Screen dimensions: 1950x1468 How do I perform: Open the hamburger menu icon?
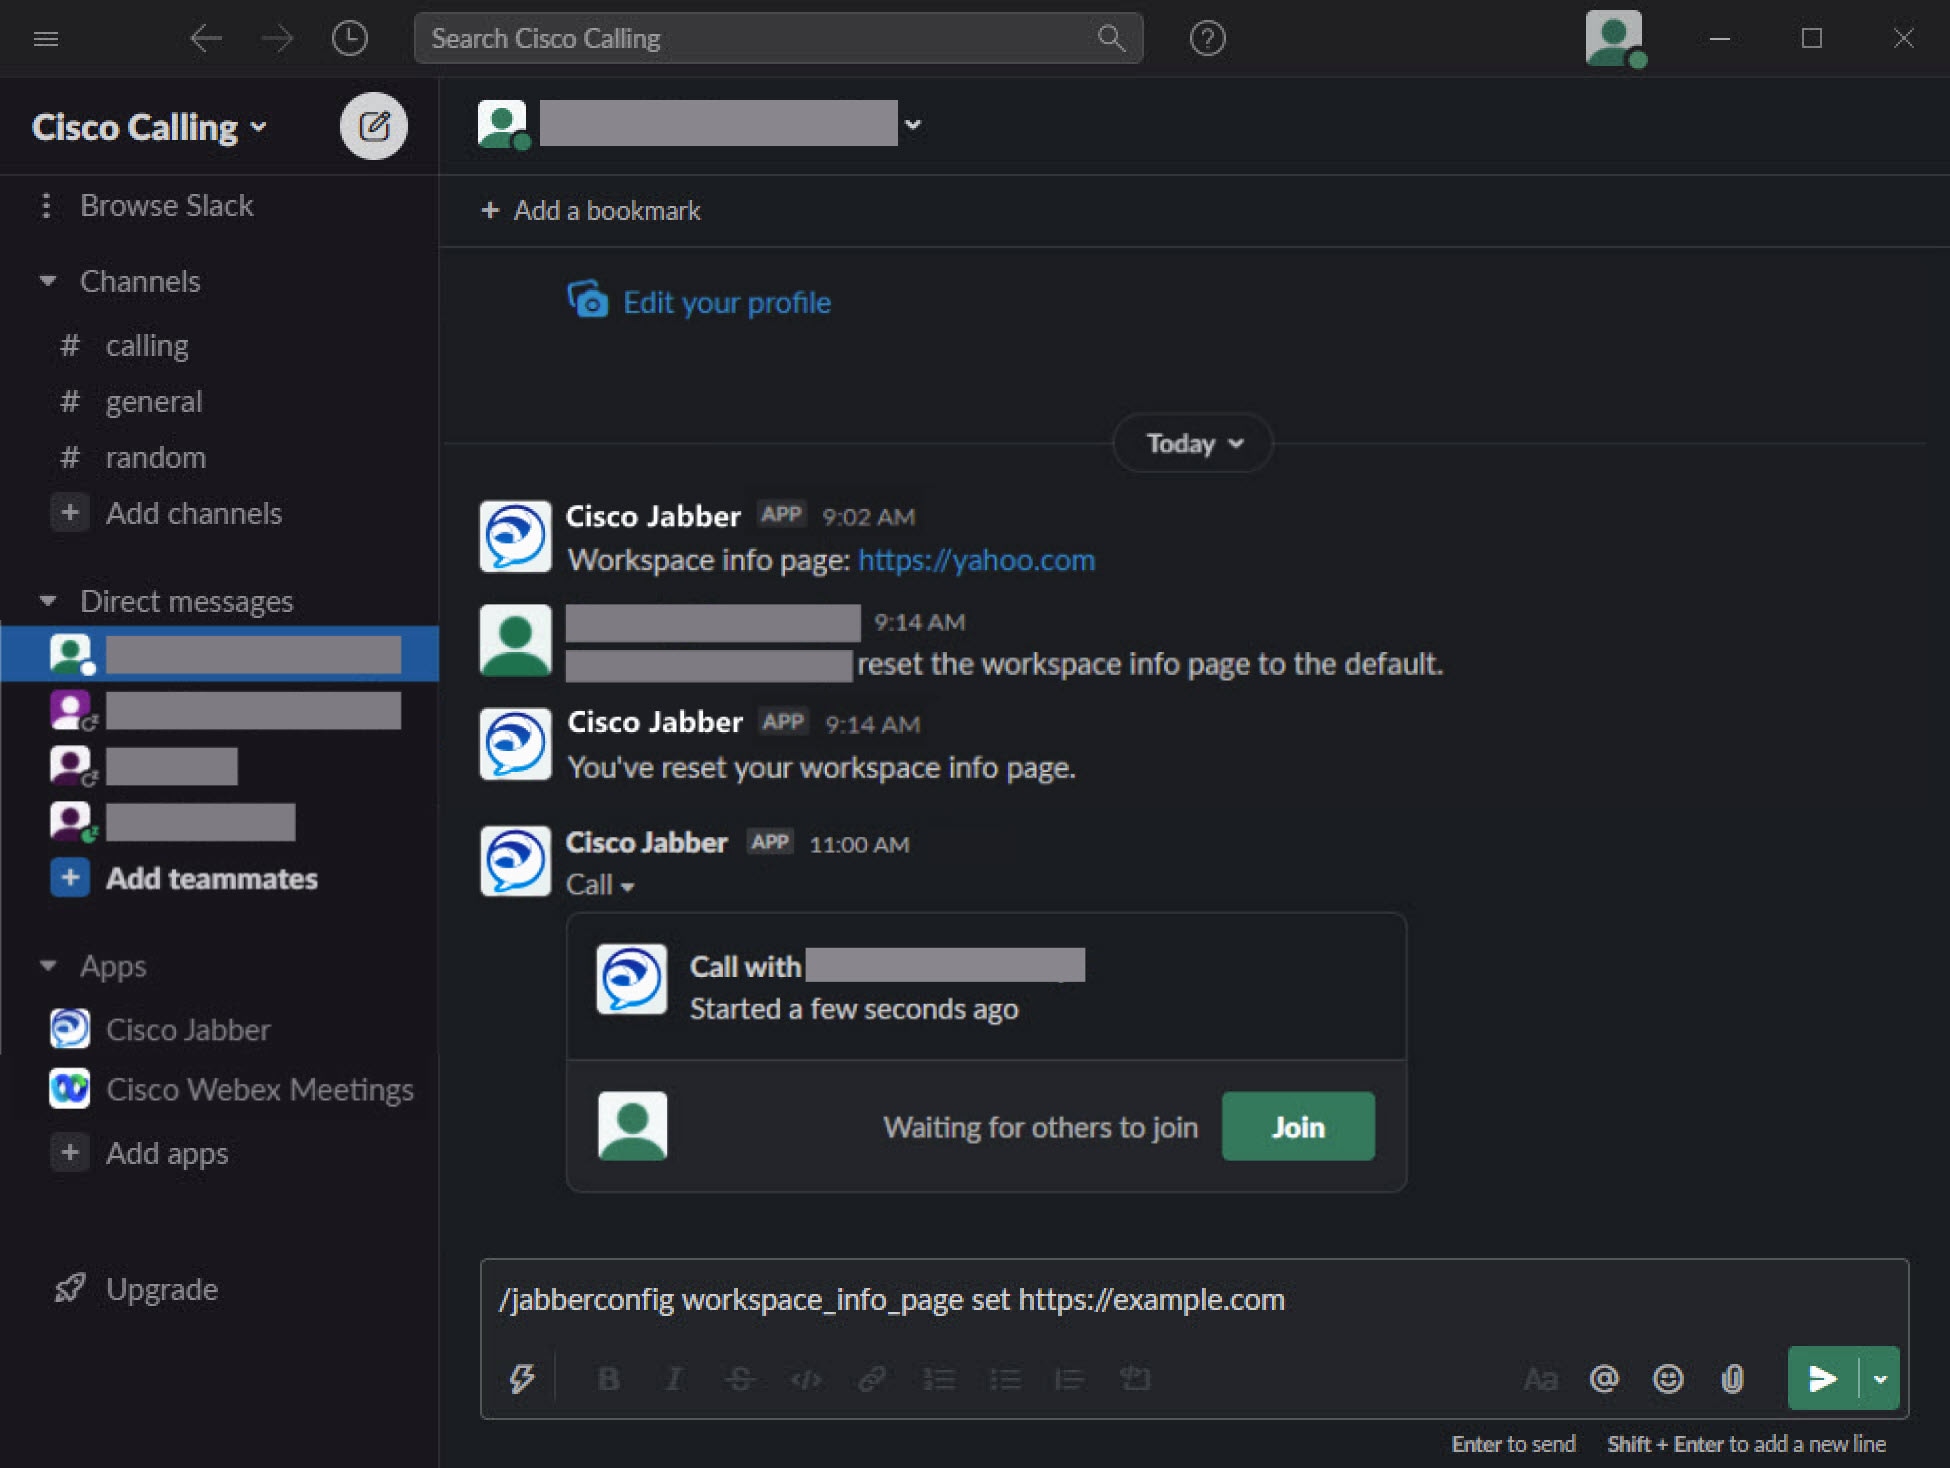[x=46, y=39]
